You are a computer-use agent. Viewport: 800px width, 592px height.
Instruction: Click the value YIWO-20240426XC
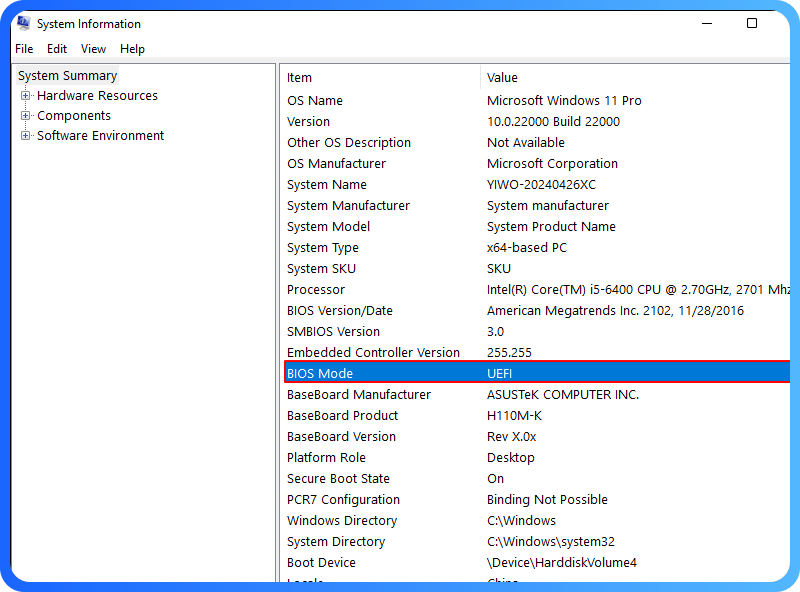coord(541,184)
